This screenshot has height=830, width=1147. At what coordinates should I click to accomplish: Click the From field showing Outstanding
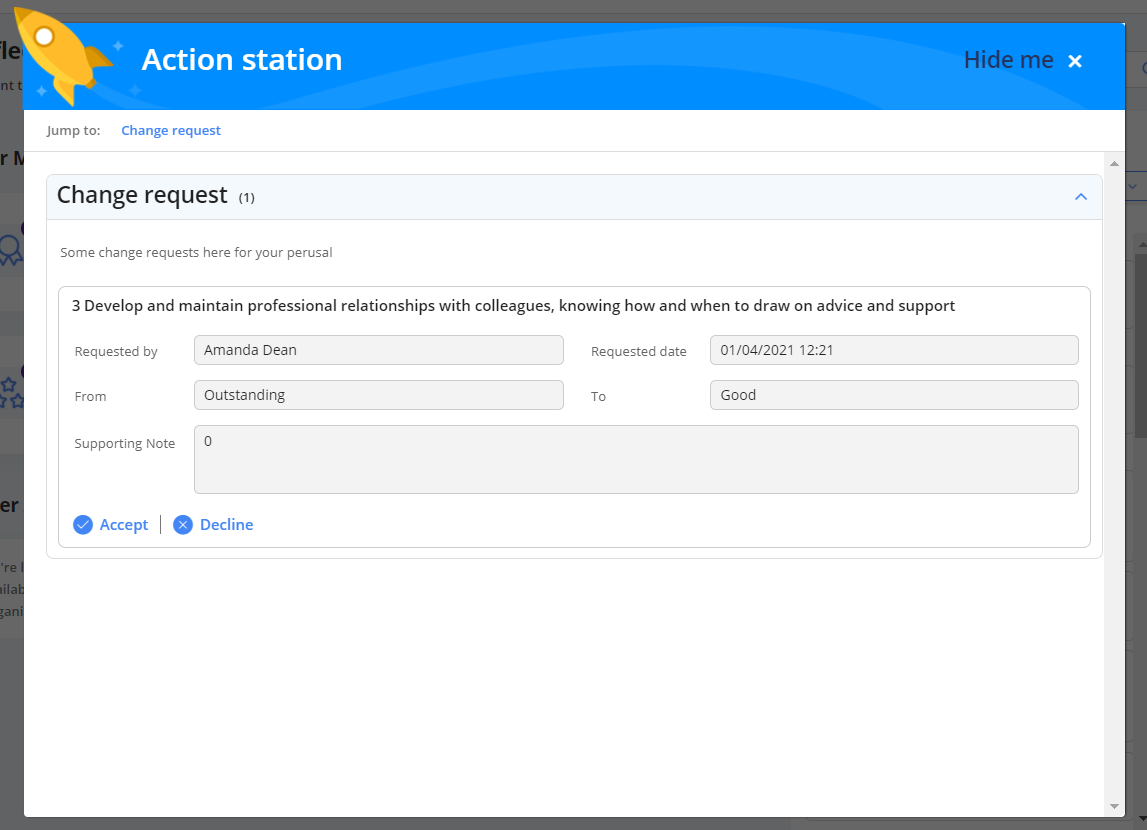click(x=379, y=395)
